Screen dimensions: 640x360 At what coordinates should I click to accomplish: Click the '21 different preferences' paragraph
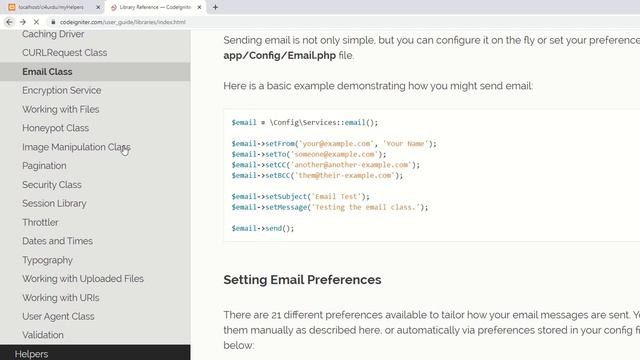point(431,330)
